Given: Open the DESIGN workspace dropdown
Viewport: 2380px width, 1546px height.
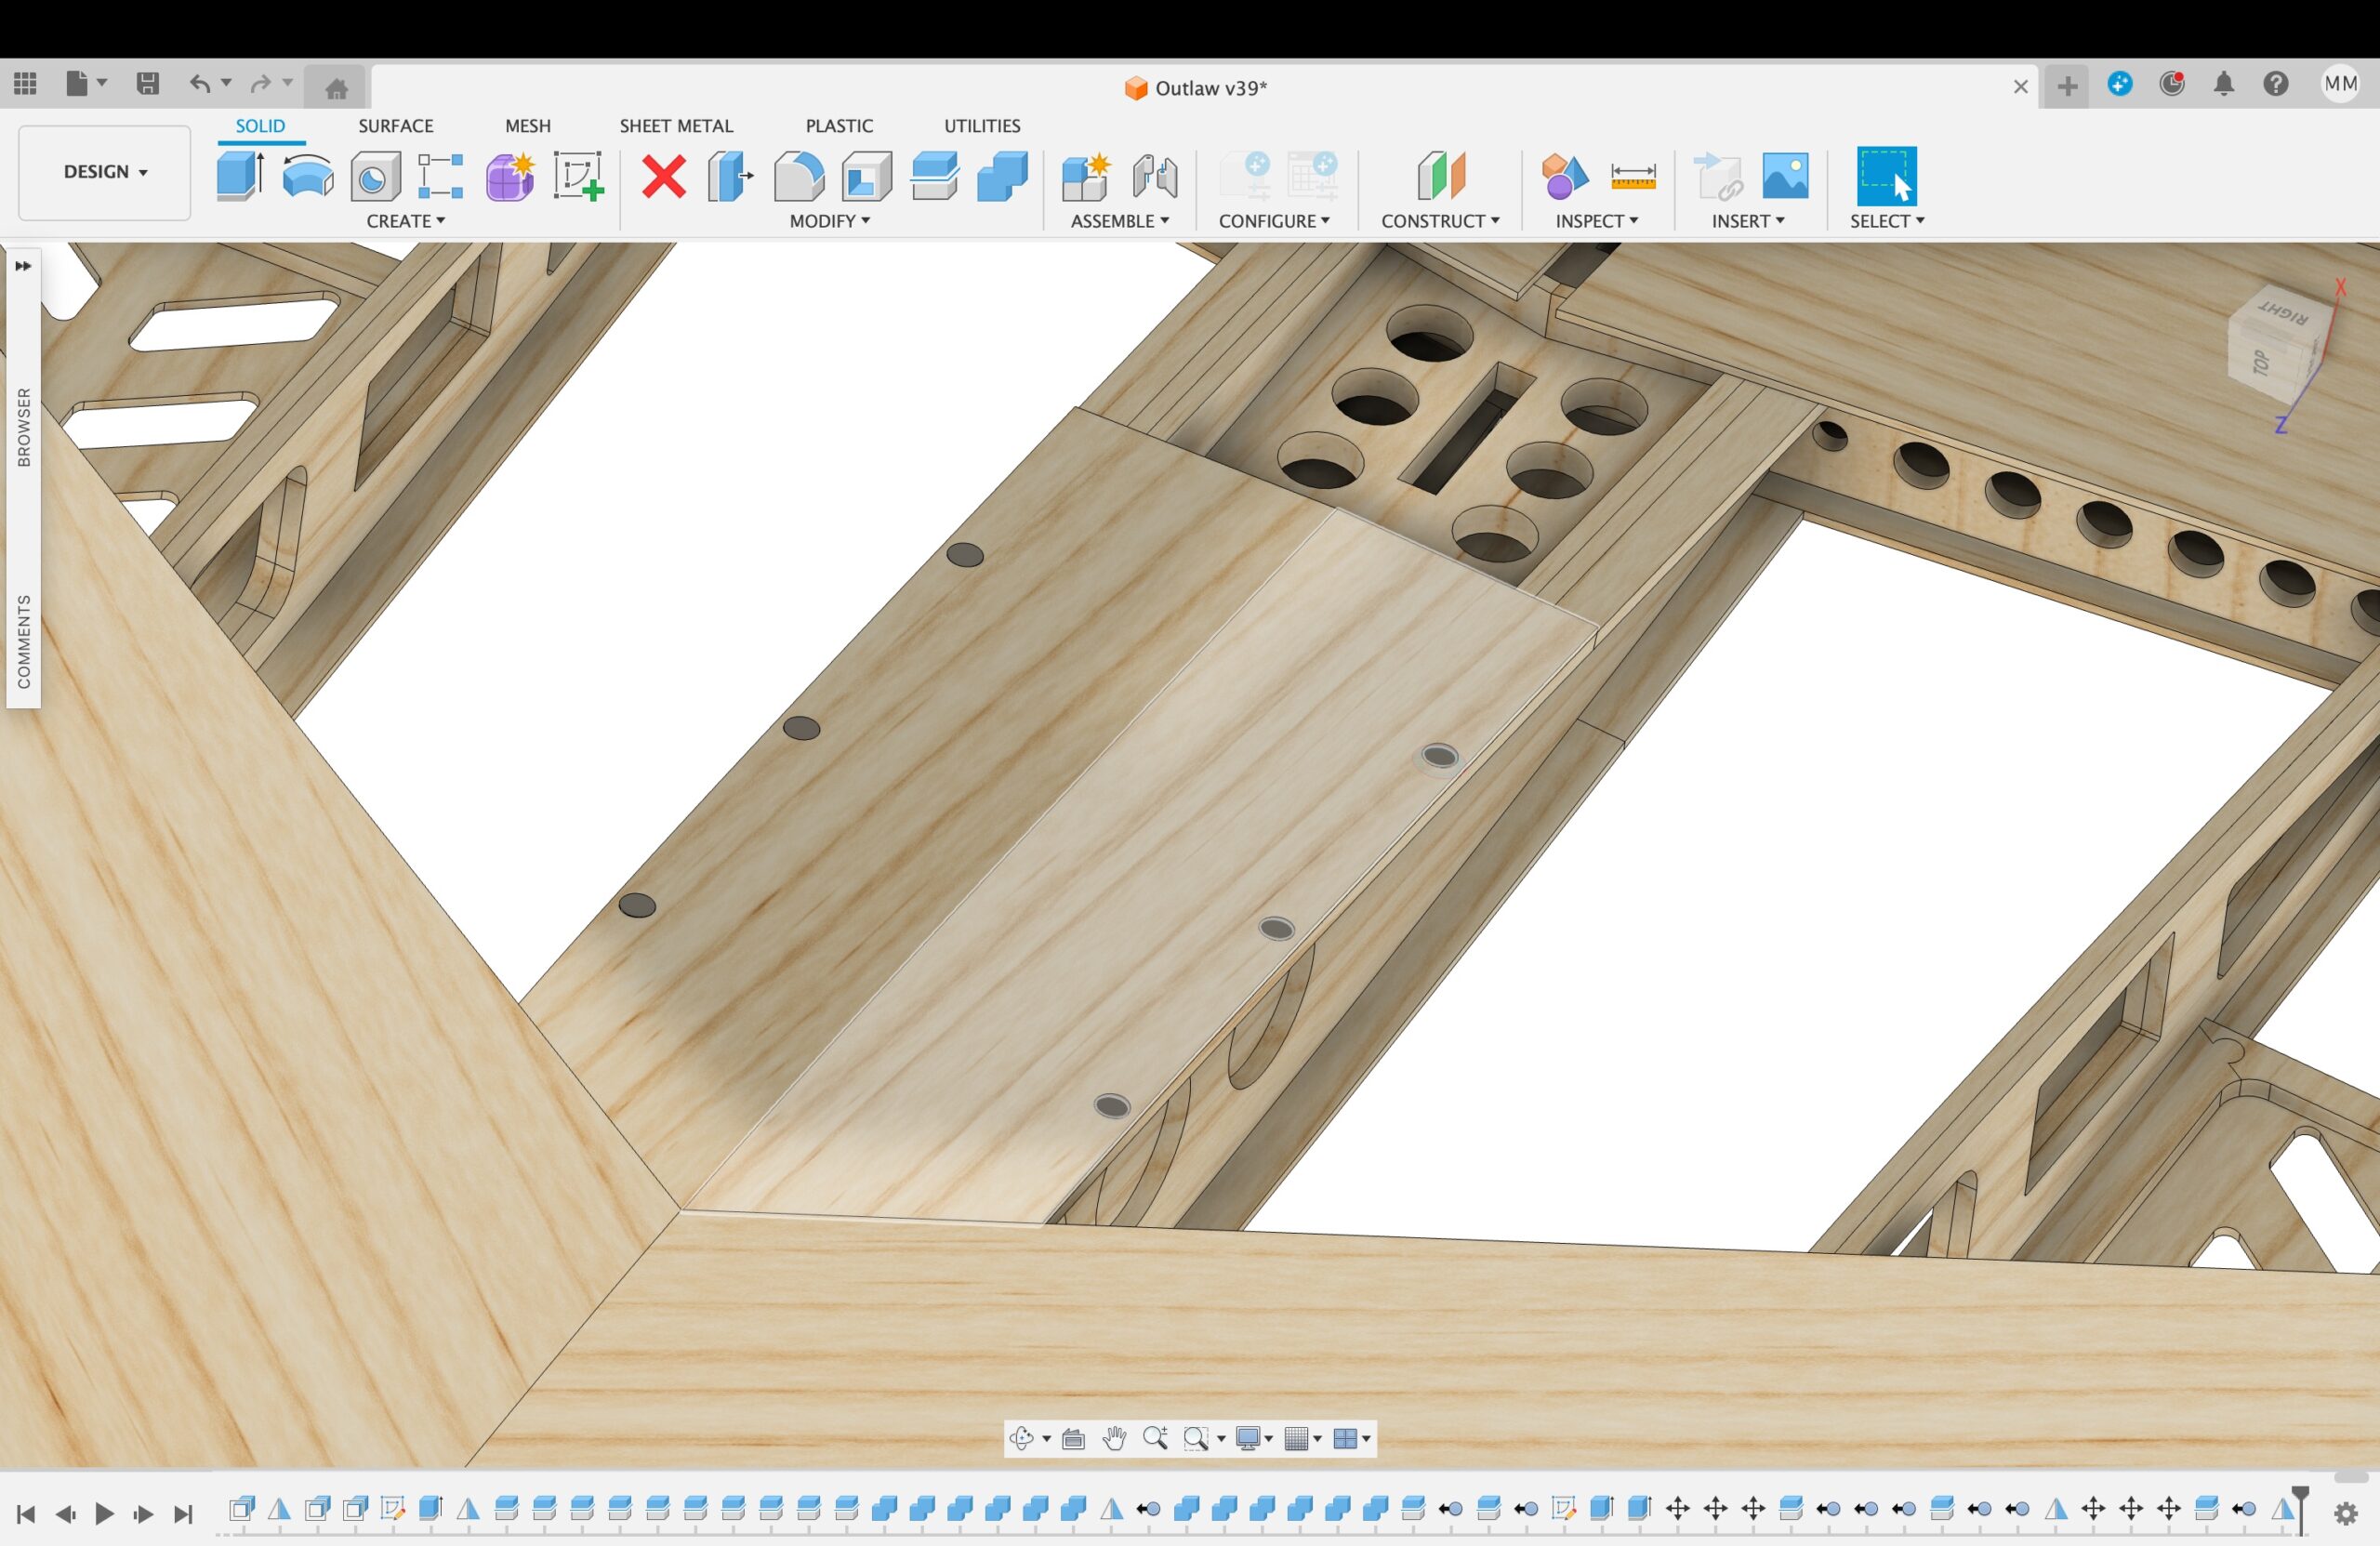Looking at the screenshot, I should coord(105,172).
